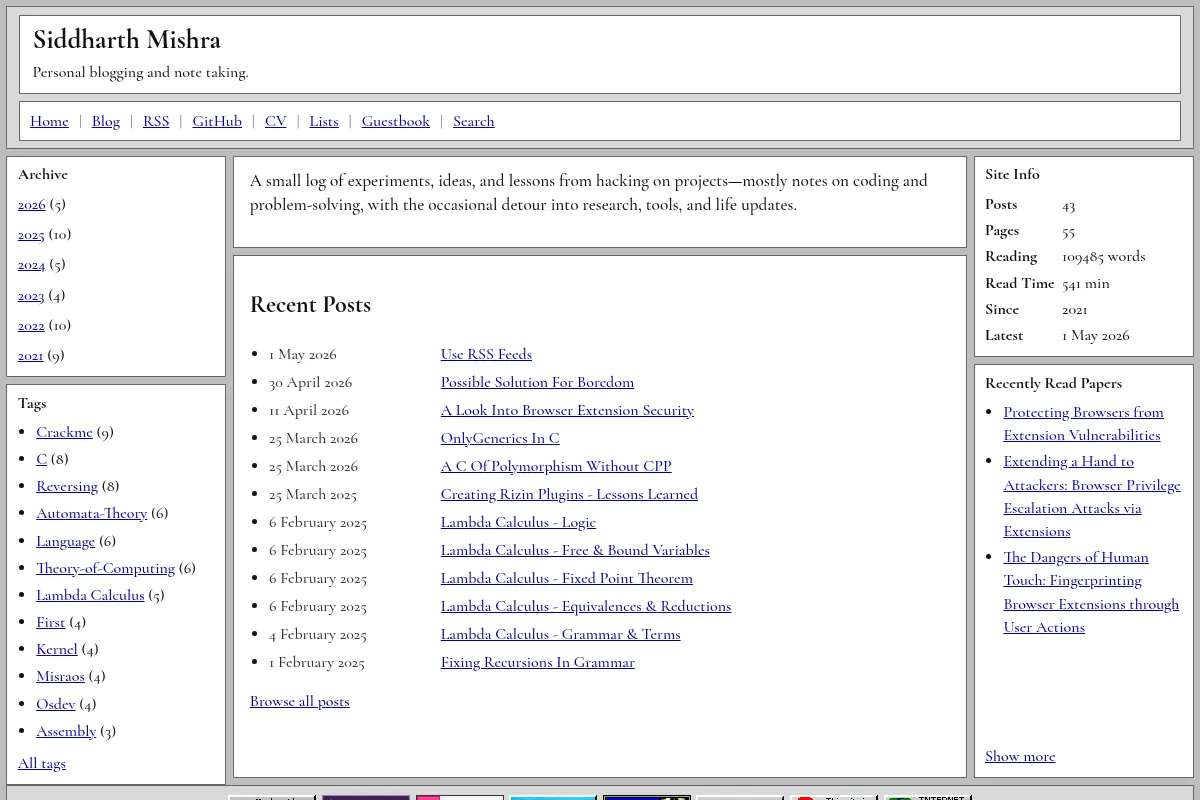Open post OnlyGenerics In C
The width and height of the screenshot is (1200, 800).
point(500,438)
